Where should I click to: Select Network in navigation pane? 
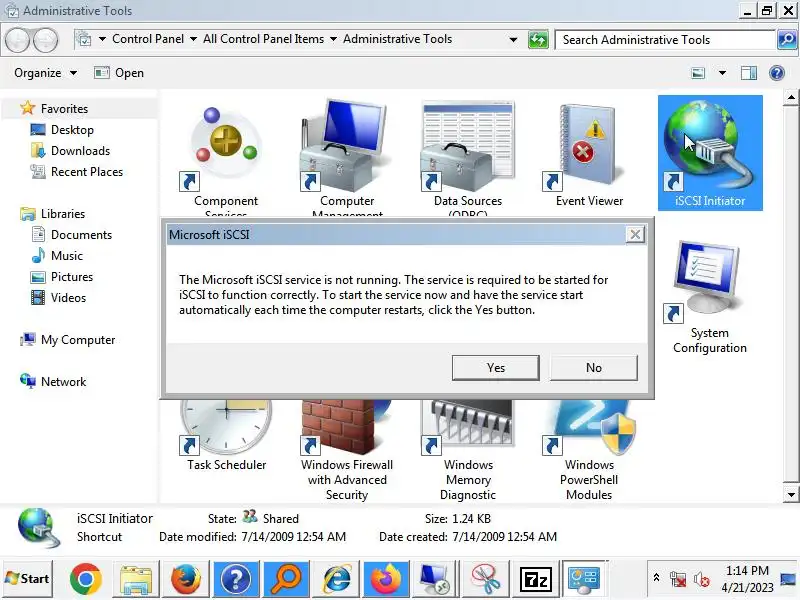[x=63, y=382]
